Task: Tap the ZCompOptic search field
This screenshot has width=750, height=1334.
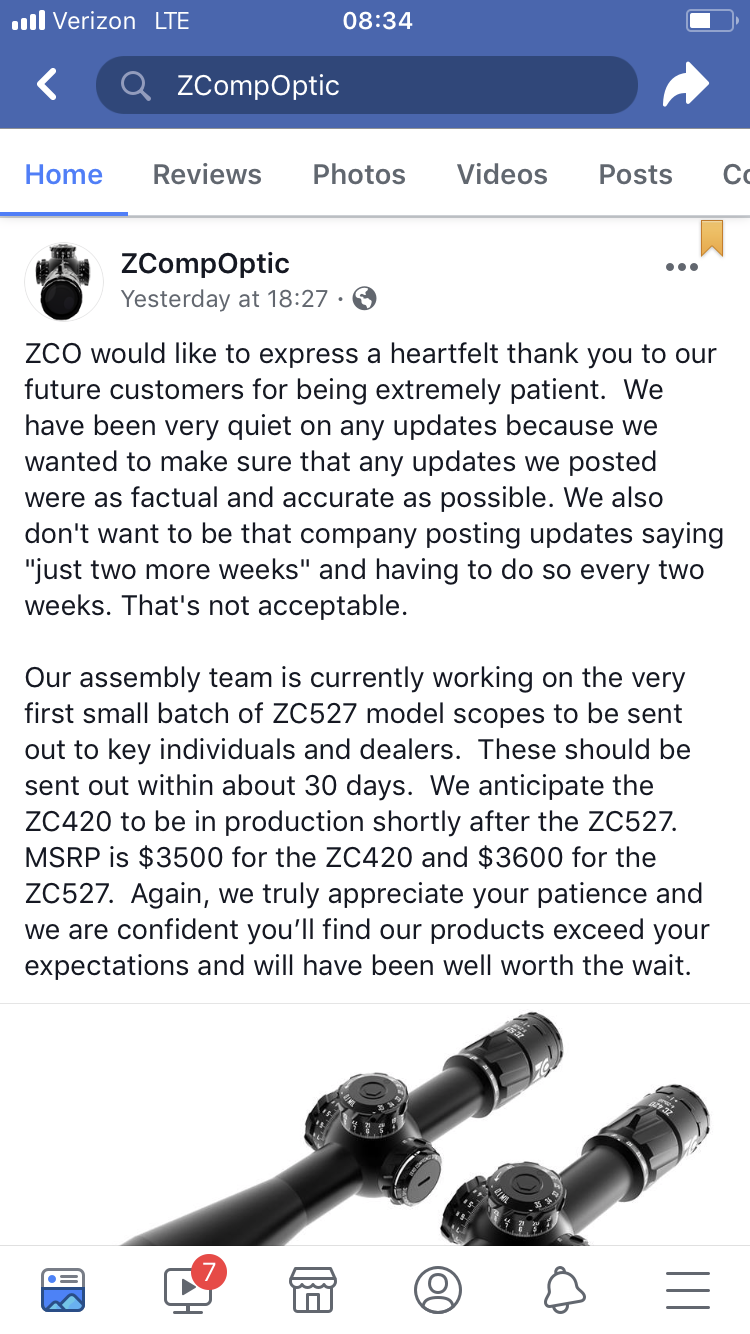Action: [x=366, y=85]
